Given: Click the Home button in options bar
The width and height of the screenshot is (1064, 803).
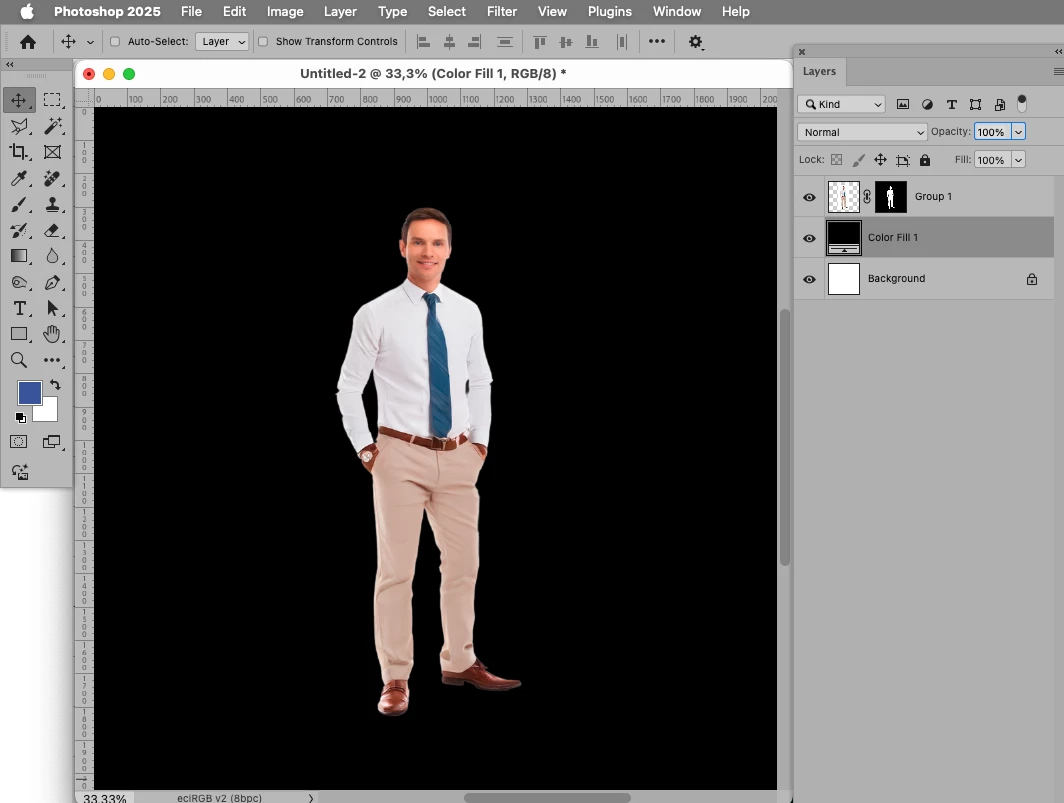Looking at the screenshot, I should tap(28, 42).
